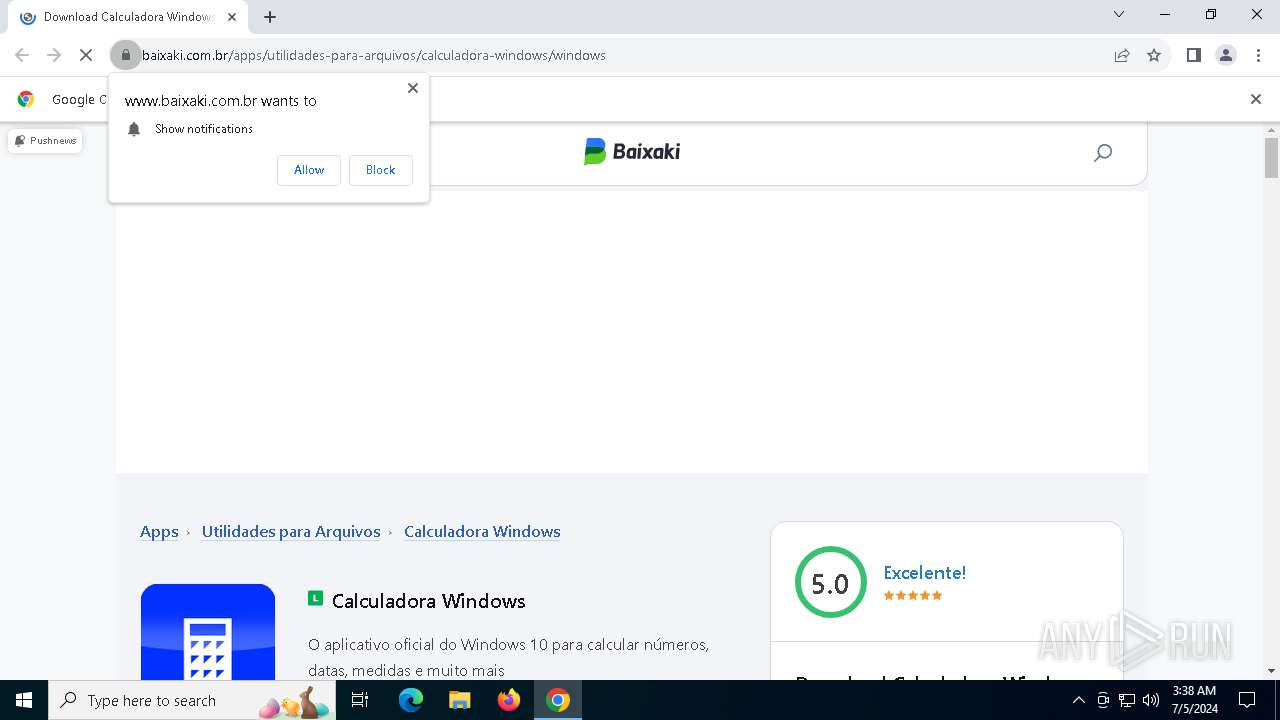This screenshot has height=720, width=1280.
Task: Click Chrome icon in taskbar
Action: point(558,700)
